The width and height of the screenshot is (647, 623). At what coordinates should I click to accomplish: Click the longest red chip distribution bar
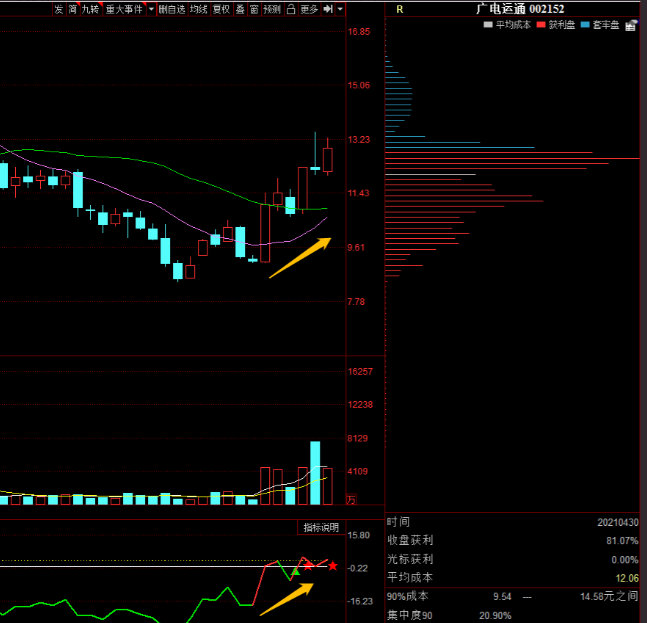[512, 158]
